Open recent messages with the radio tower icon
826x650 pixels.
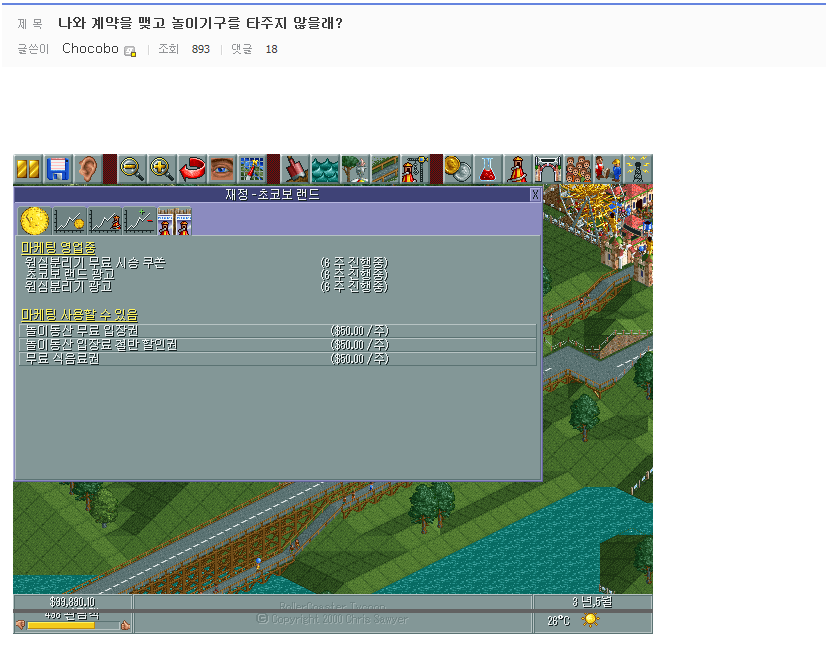coord(638,169)
